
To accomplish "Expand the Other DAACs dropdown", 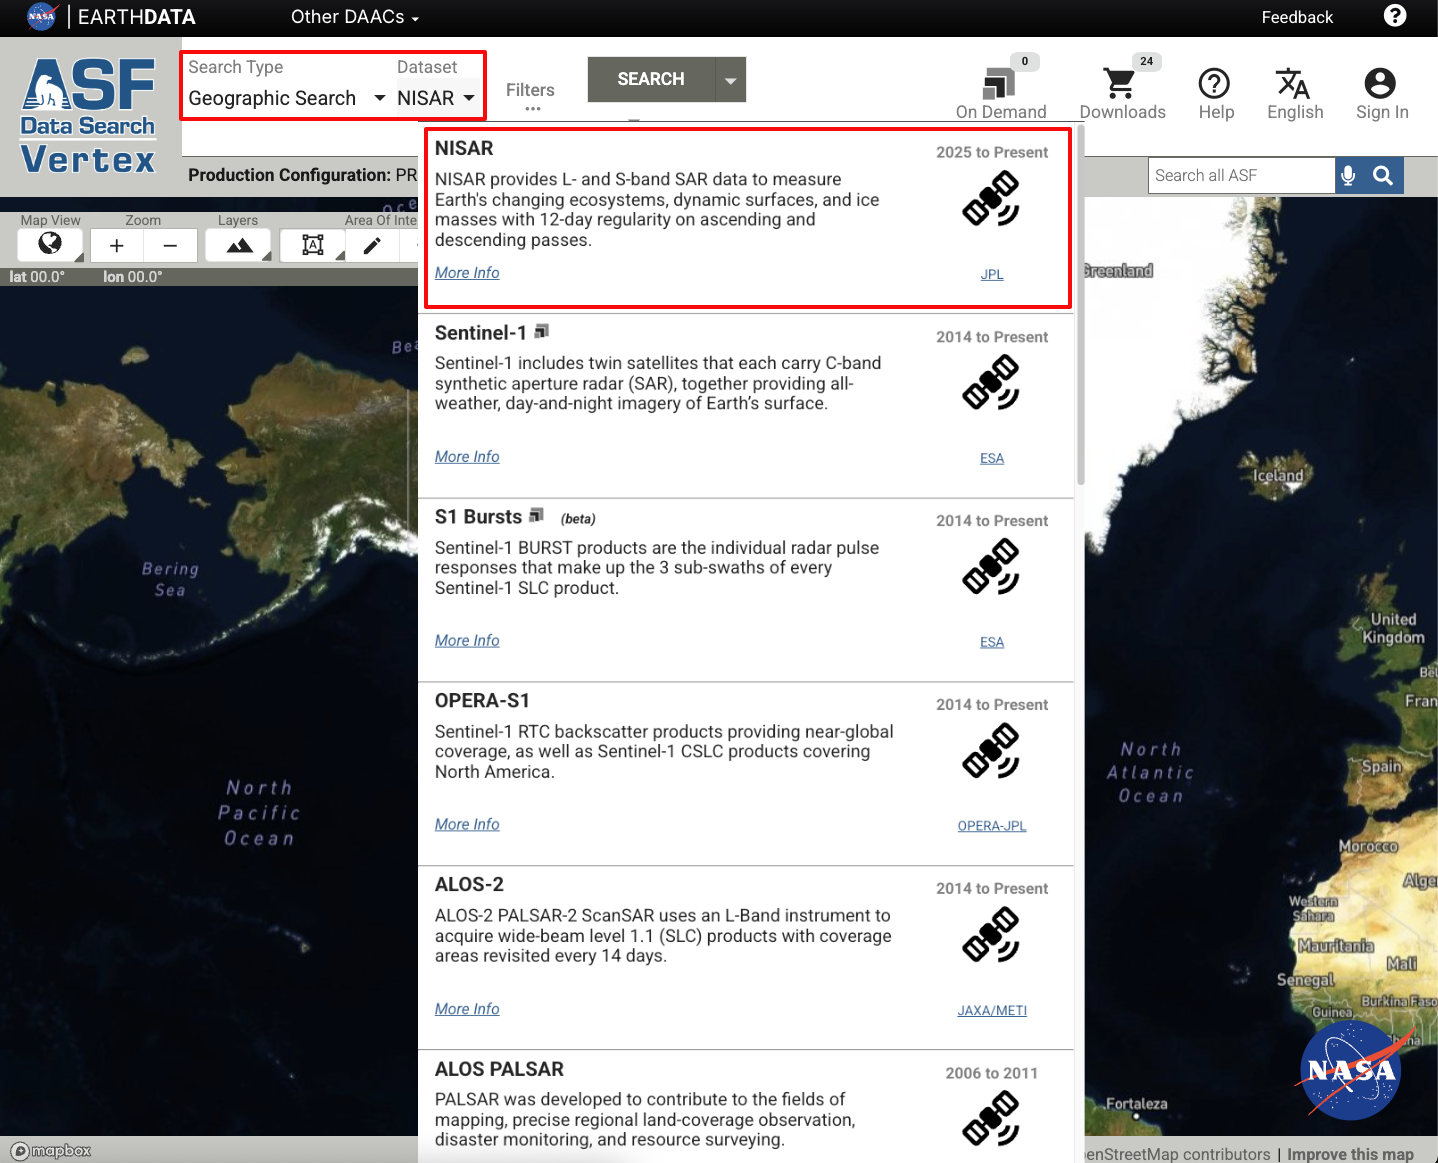I will 354,17.
